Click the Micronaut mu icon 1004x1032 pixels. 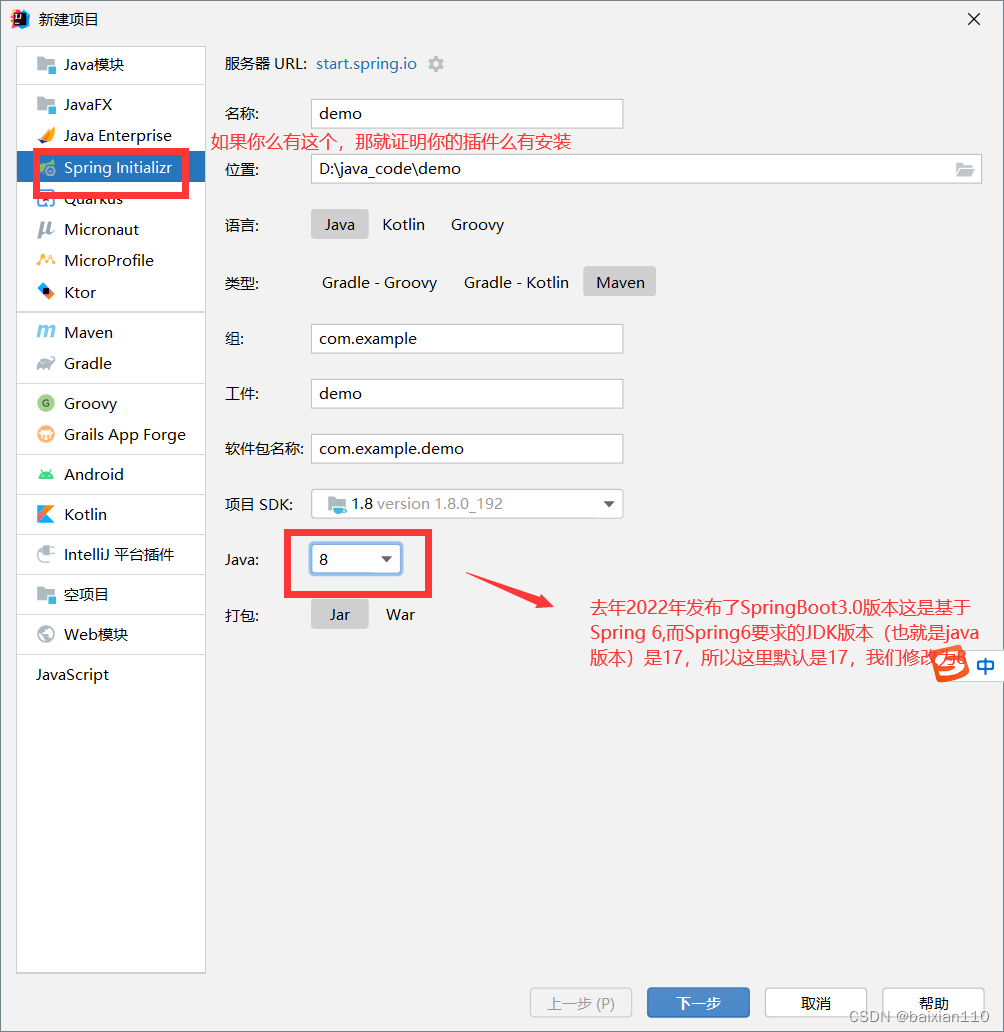[45, 230]
